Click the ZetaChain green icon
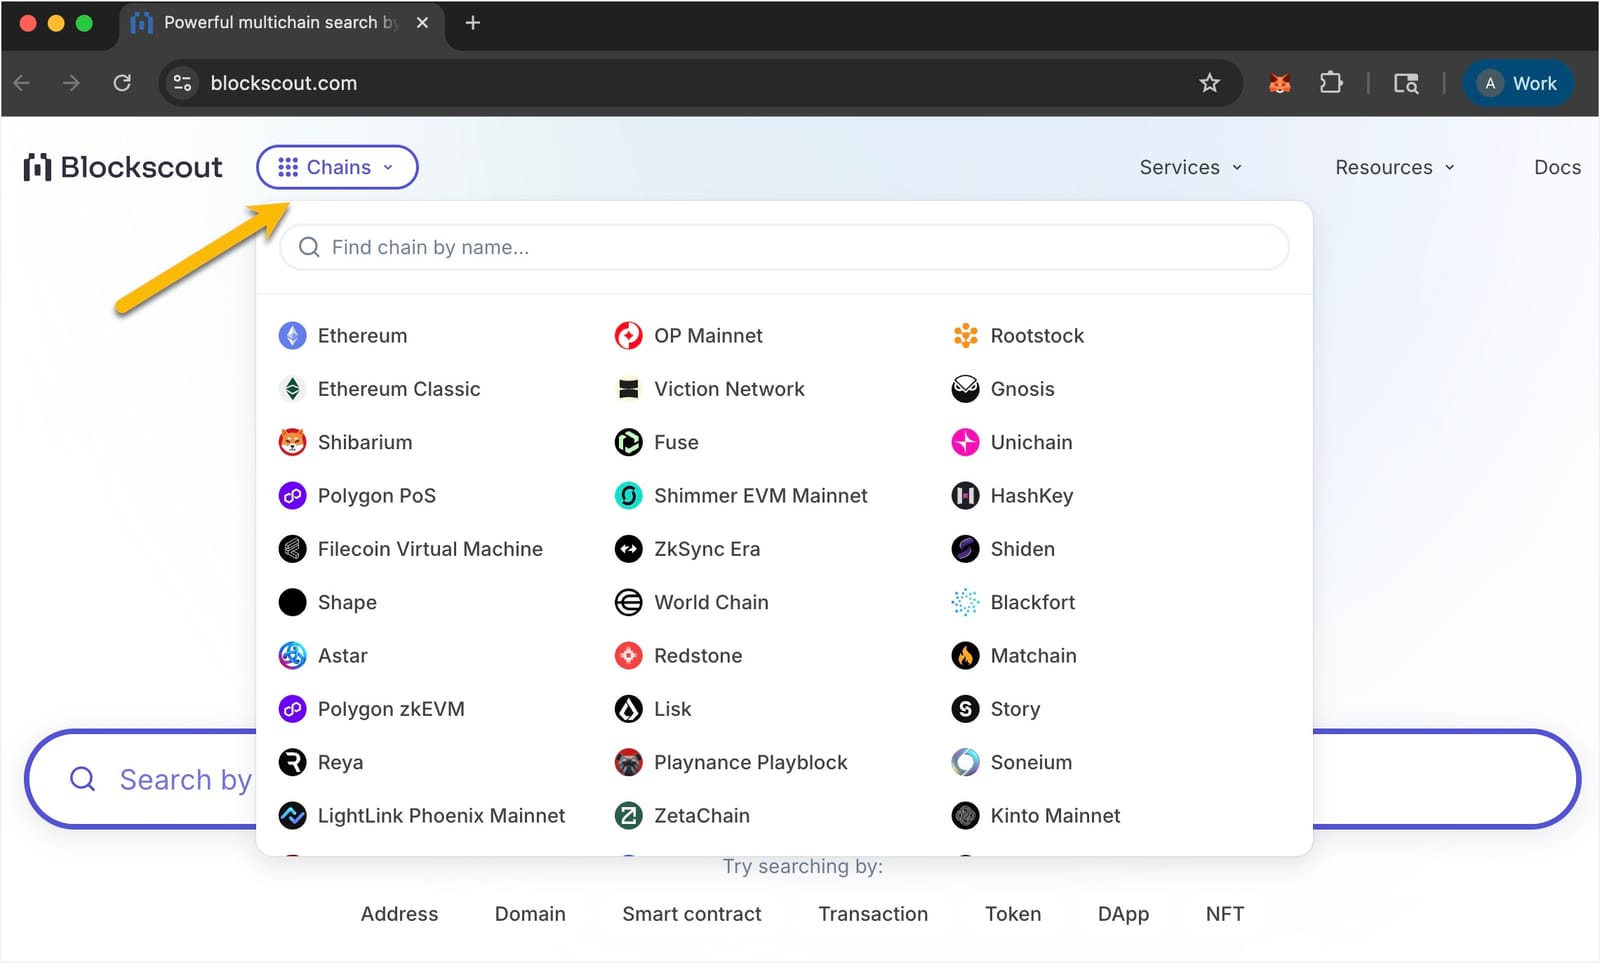The width and height of the screenshot is (1600, 963). tap(628, 815)
